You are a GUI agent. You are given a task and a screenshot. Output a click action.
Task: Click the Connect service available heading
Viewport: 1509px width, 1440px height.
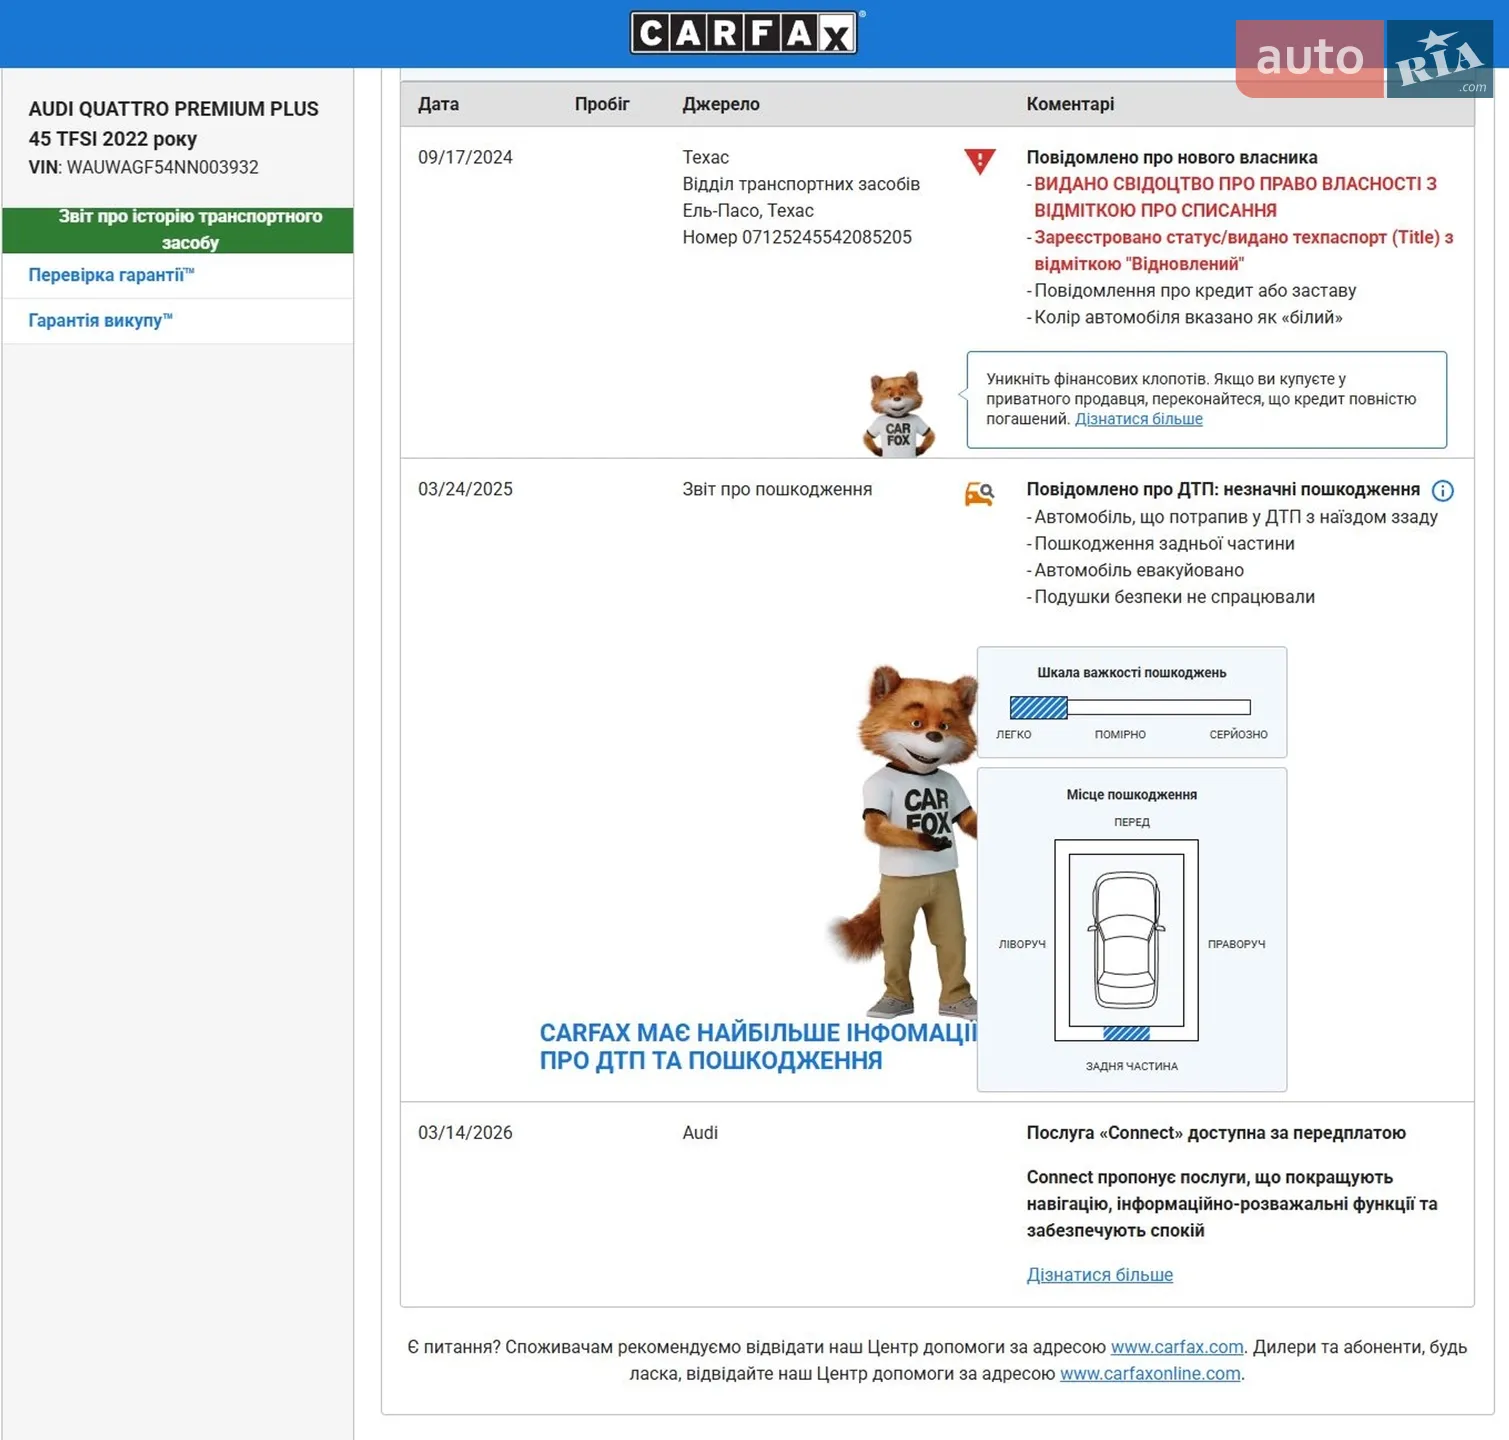(x=1216, y=1133)
